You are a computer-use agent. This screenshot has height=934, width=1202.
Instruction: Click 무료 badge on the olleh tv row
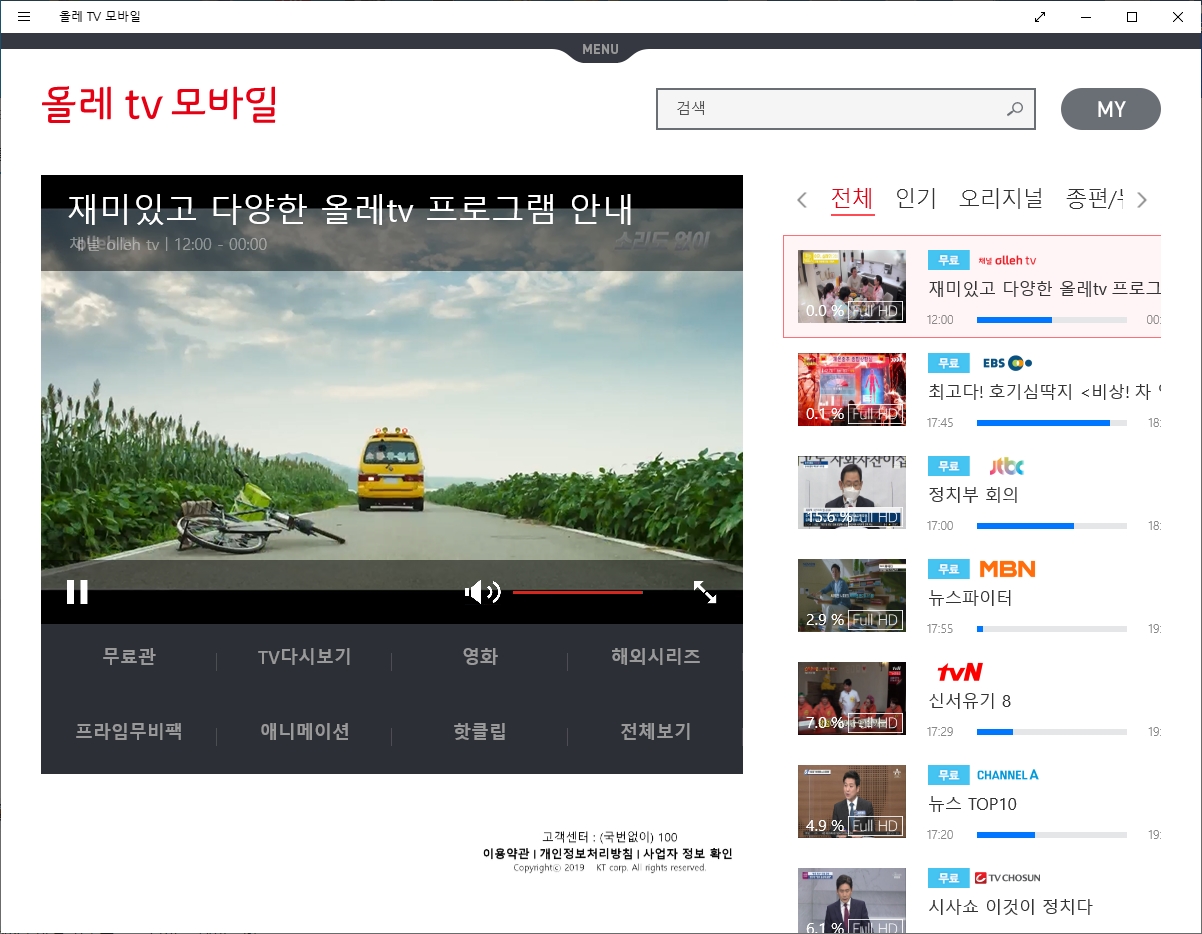coord(949,260)
